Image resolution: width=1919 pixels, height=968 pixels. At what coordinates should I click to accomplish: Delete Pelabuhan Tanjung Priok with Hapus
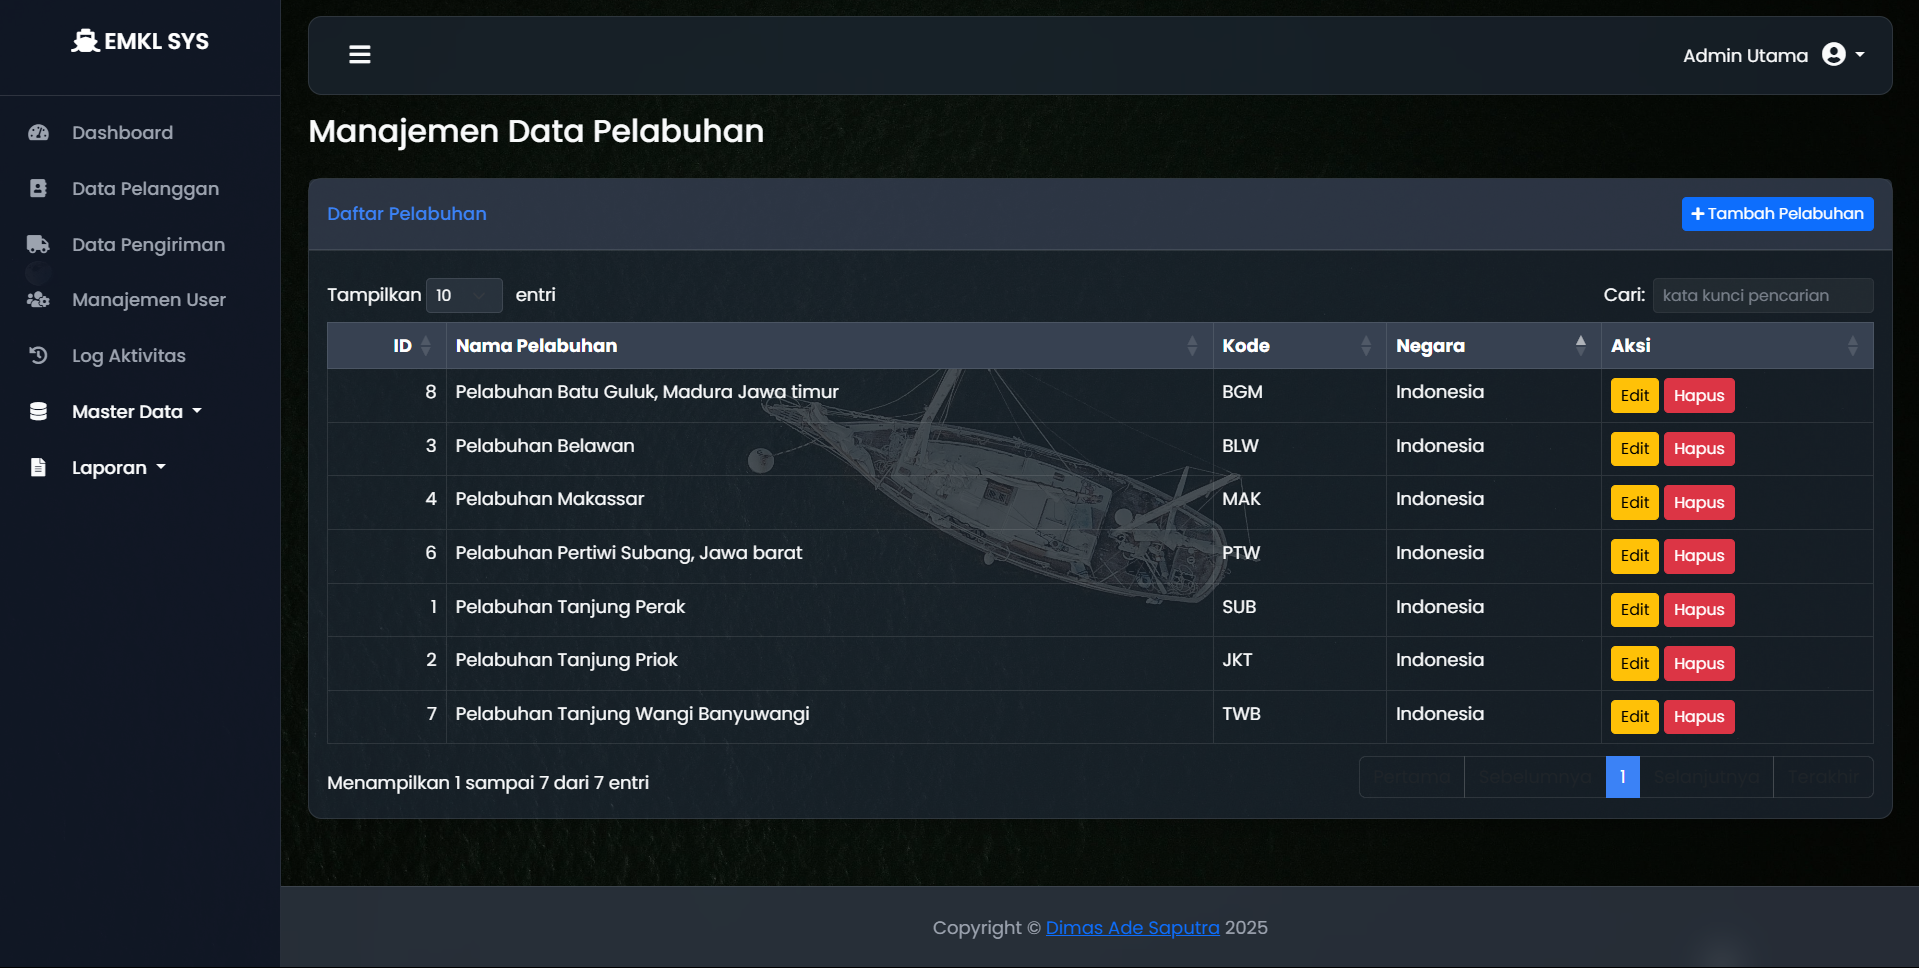[1698, 664]
